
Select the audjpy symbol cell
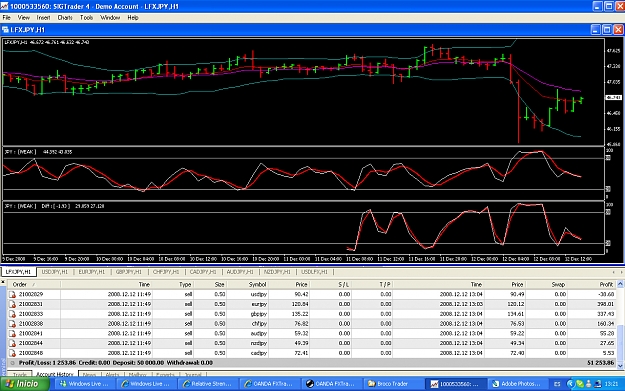point(259,334)
